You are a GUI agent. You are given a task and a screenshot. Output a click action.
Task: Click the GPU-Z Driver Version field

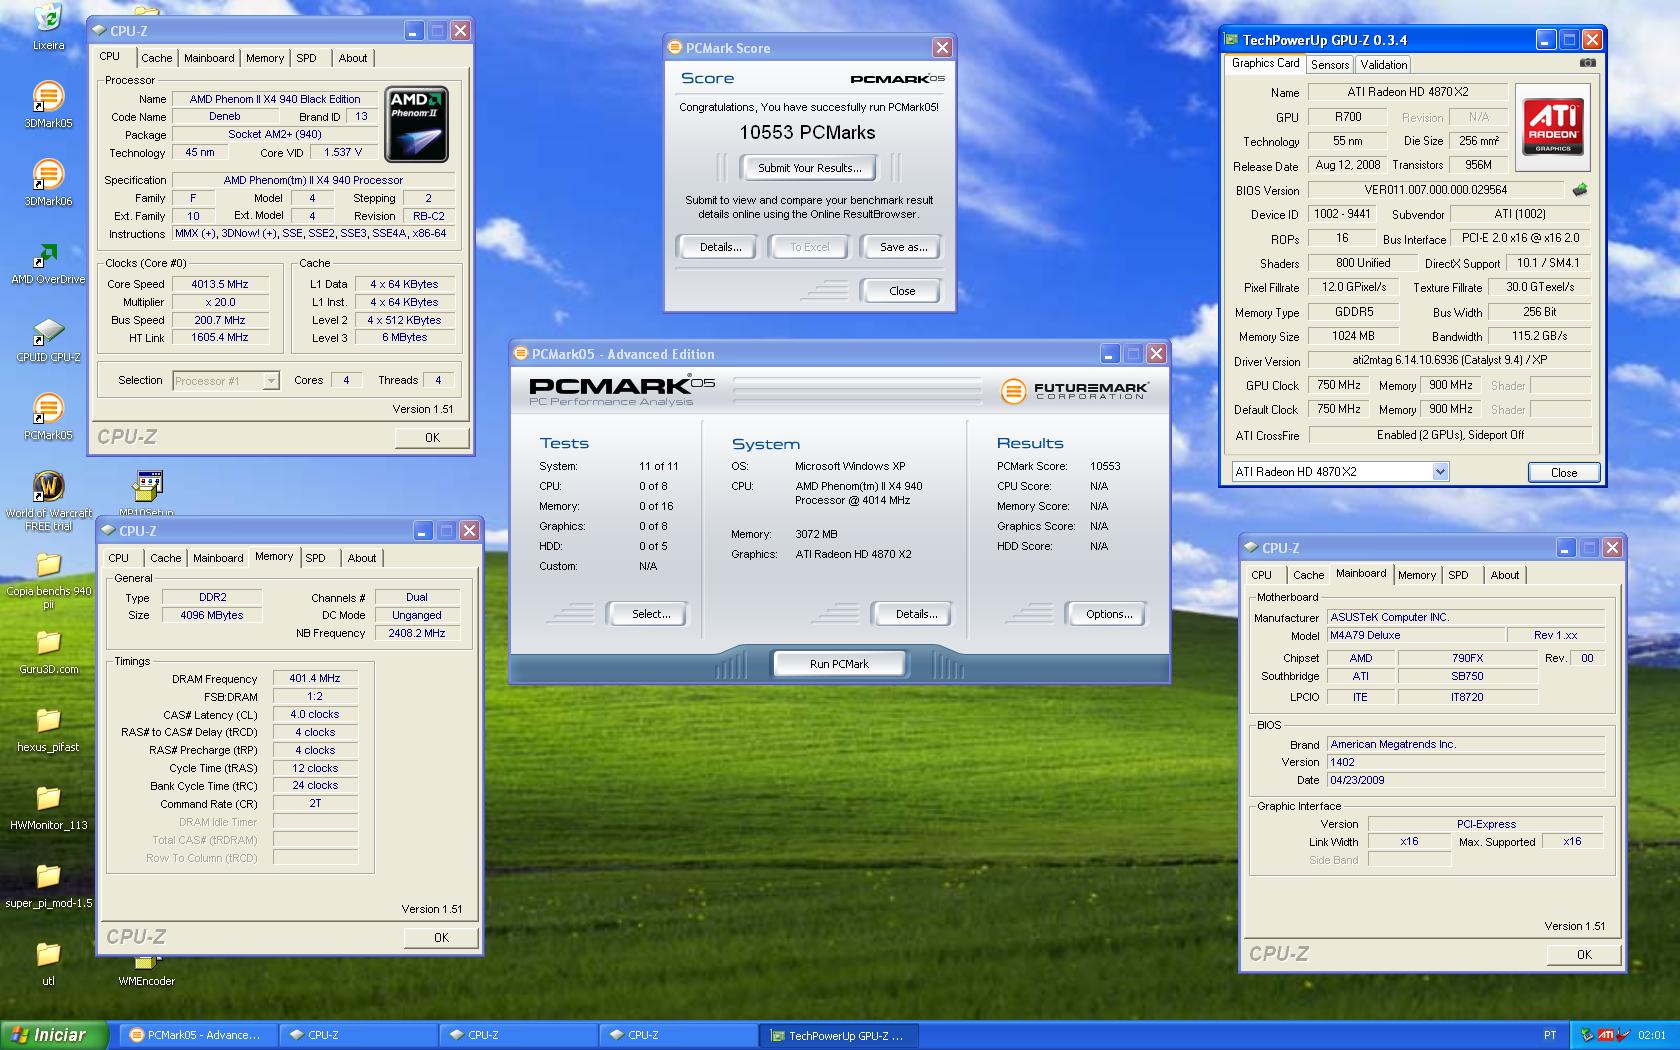1448,360
